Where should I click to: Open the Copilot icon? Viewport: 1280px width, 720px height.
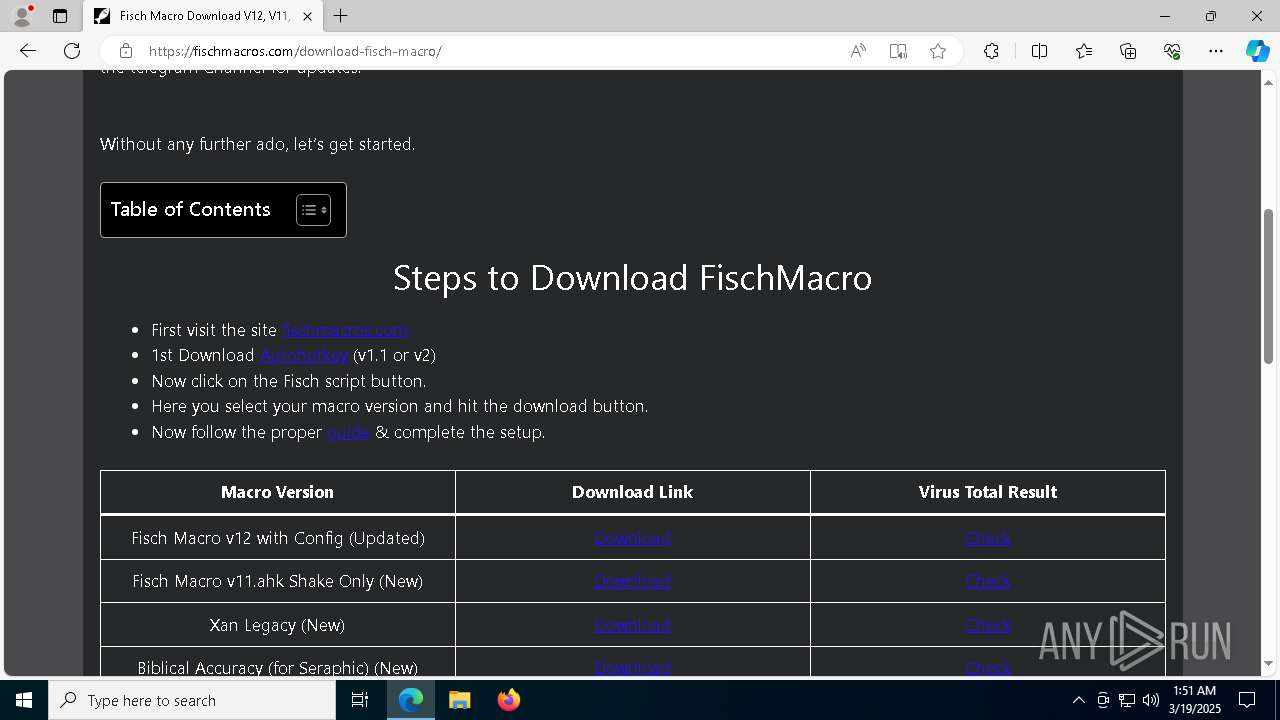pos(1257,51)
